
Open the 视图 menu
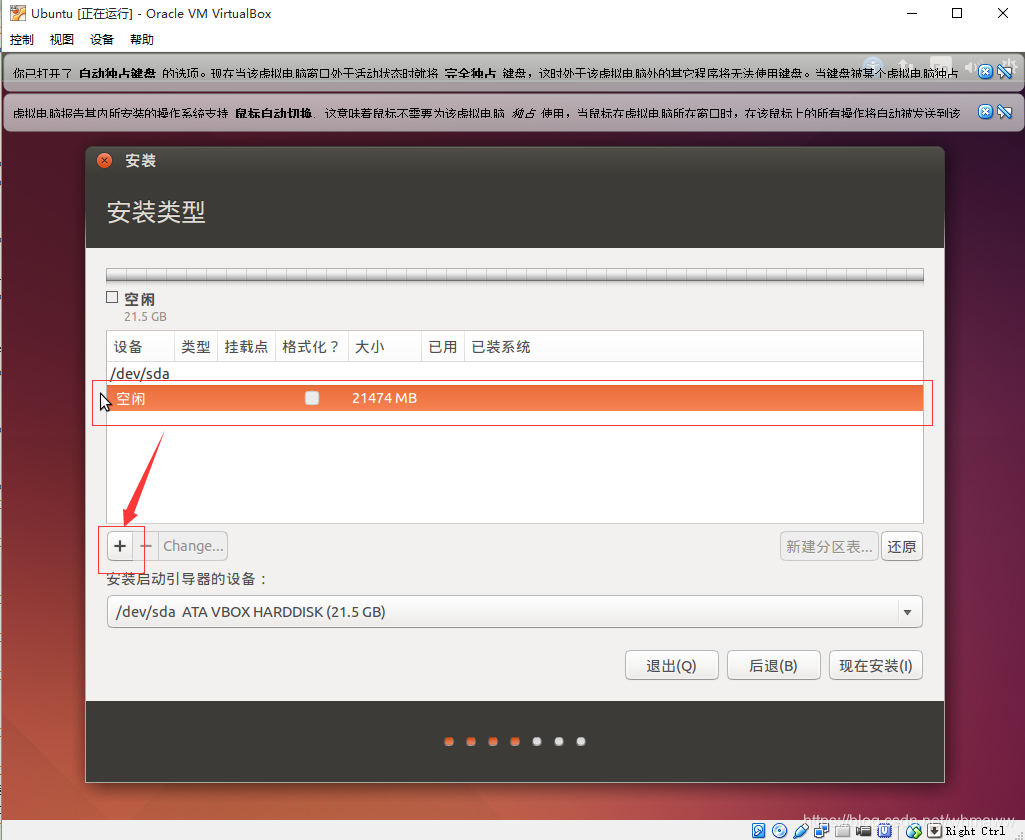[61, 39]
